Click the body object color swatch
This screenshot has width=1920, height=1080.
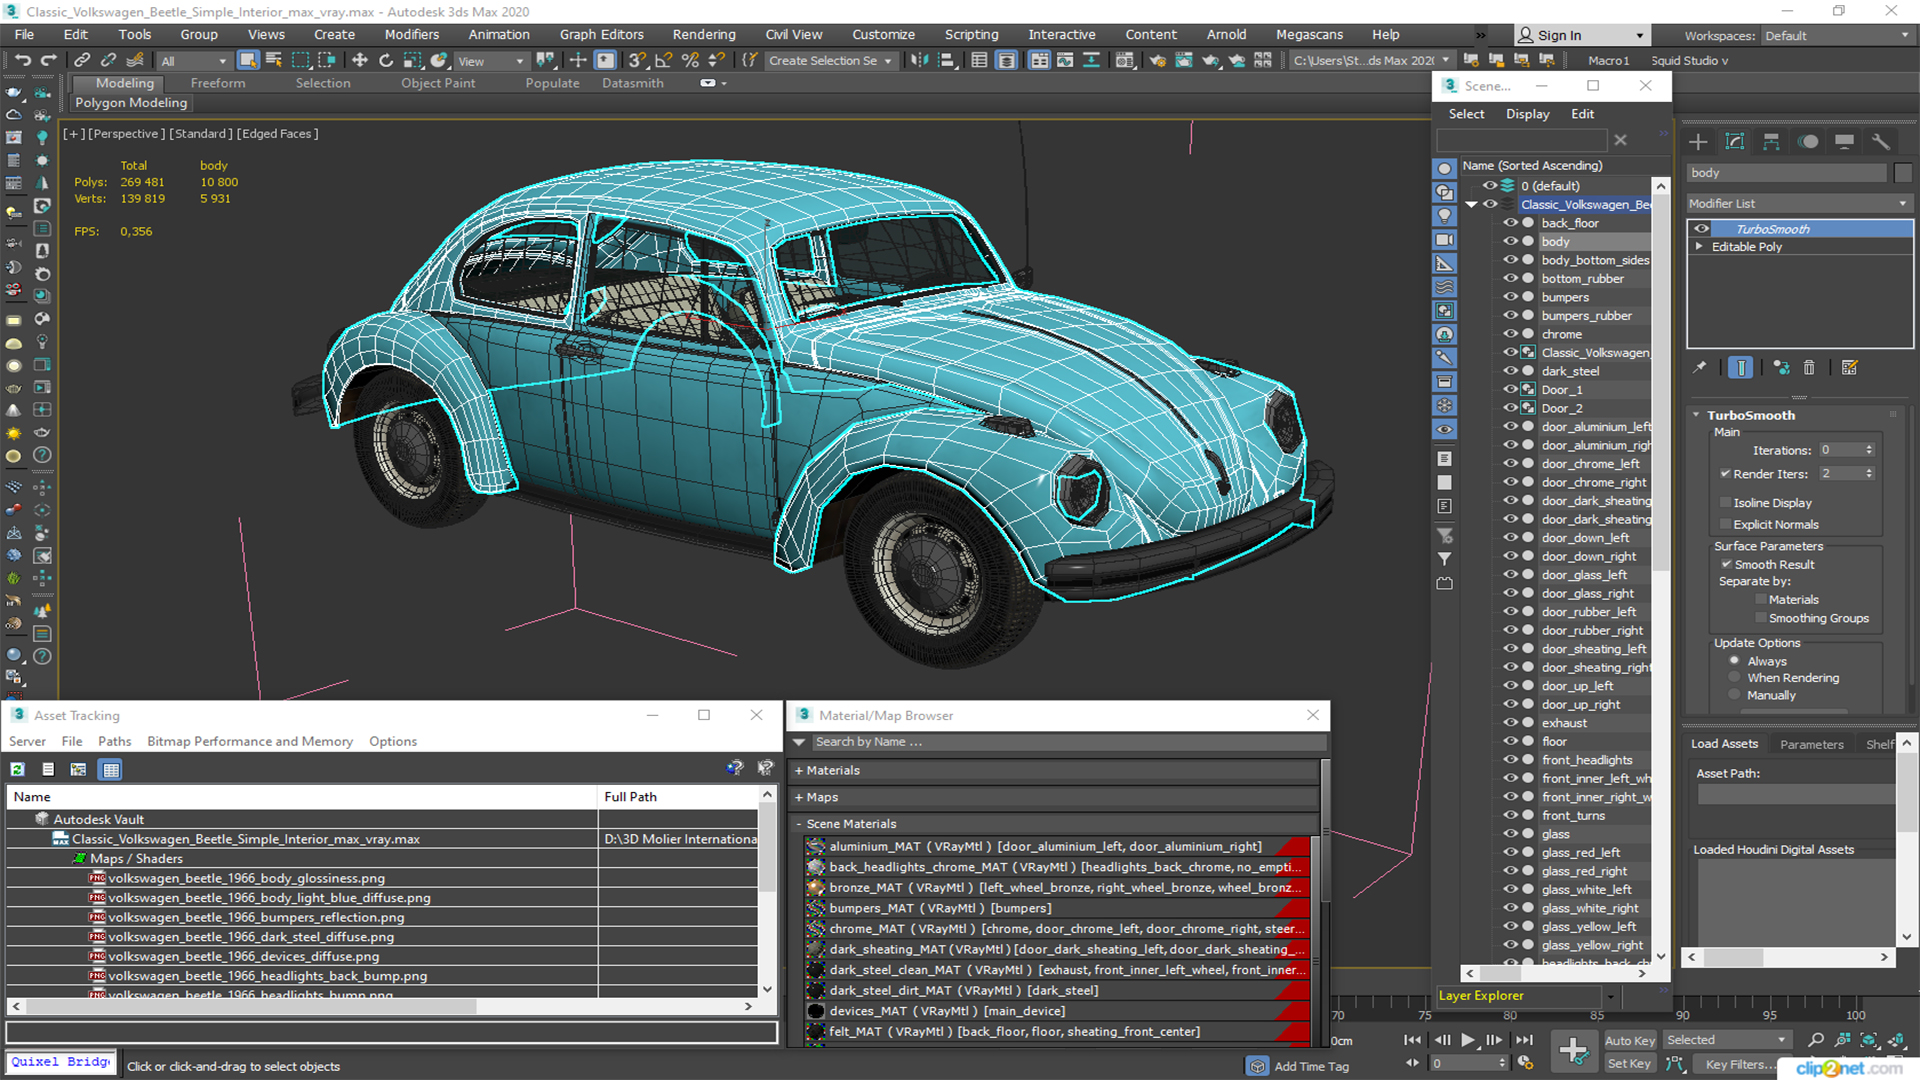(1903, 173)
